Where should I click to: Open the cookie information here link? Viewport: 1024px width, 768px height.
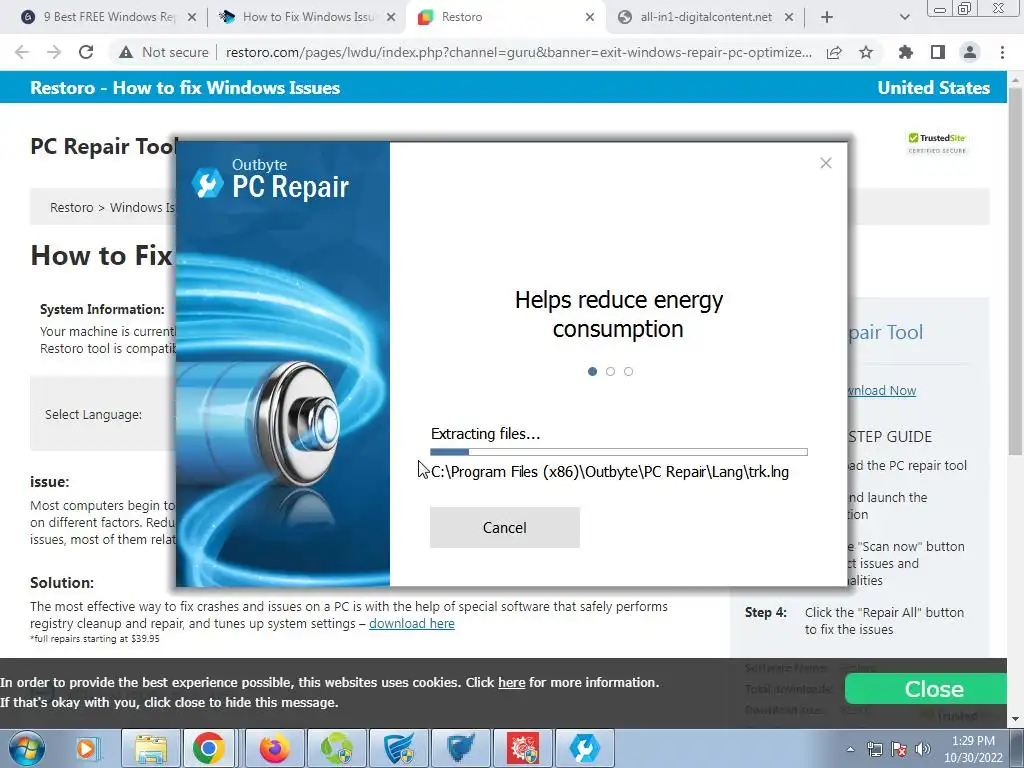pos(511,682)
